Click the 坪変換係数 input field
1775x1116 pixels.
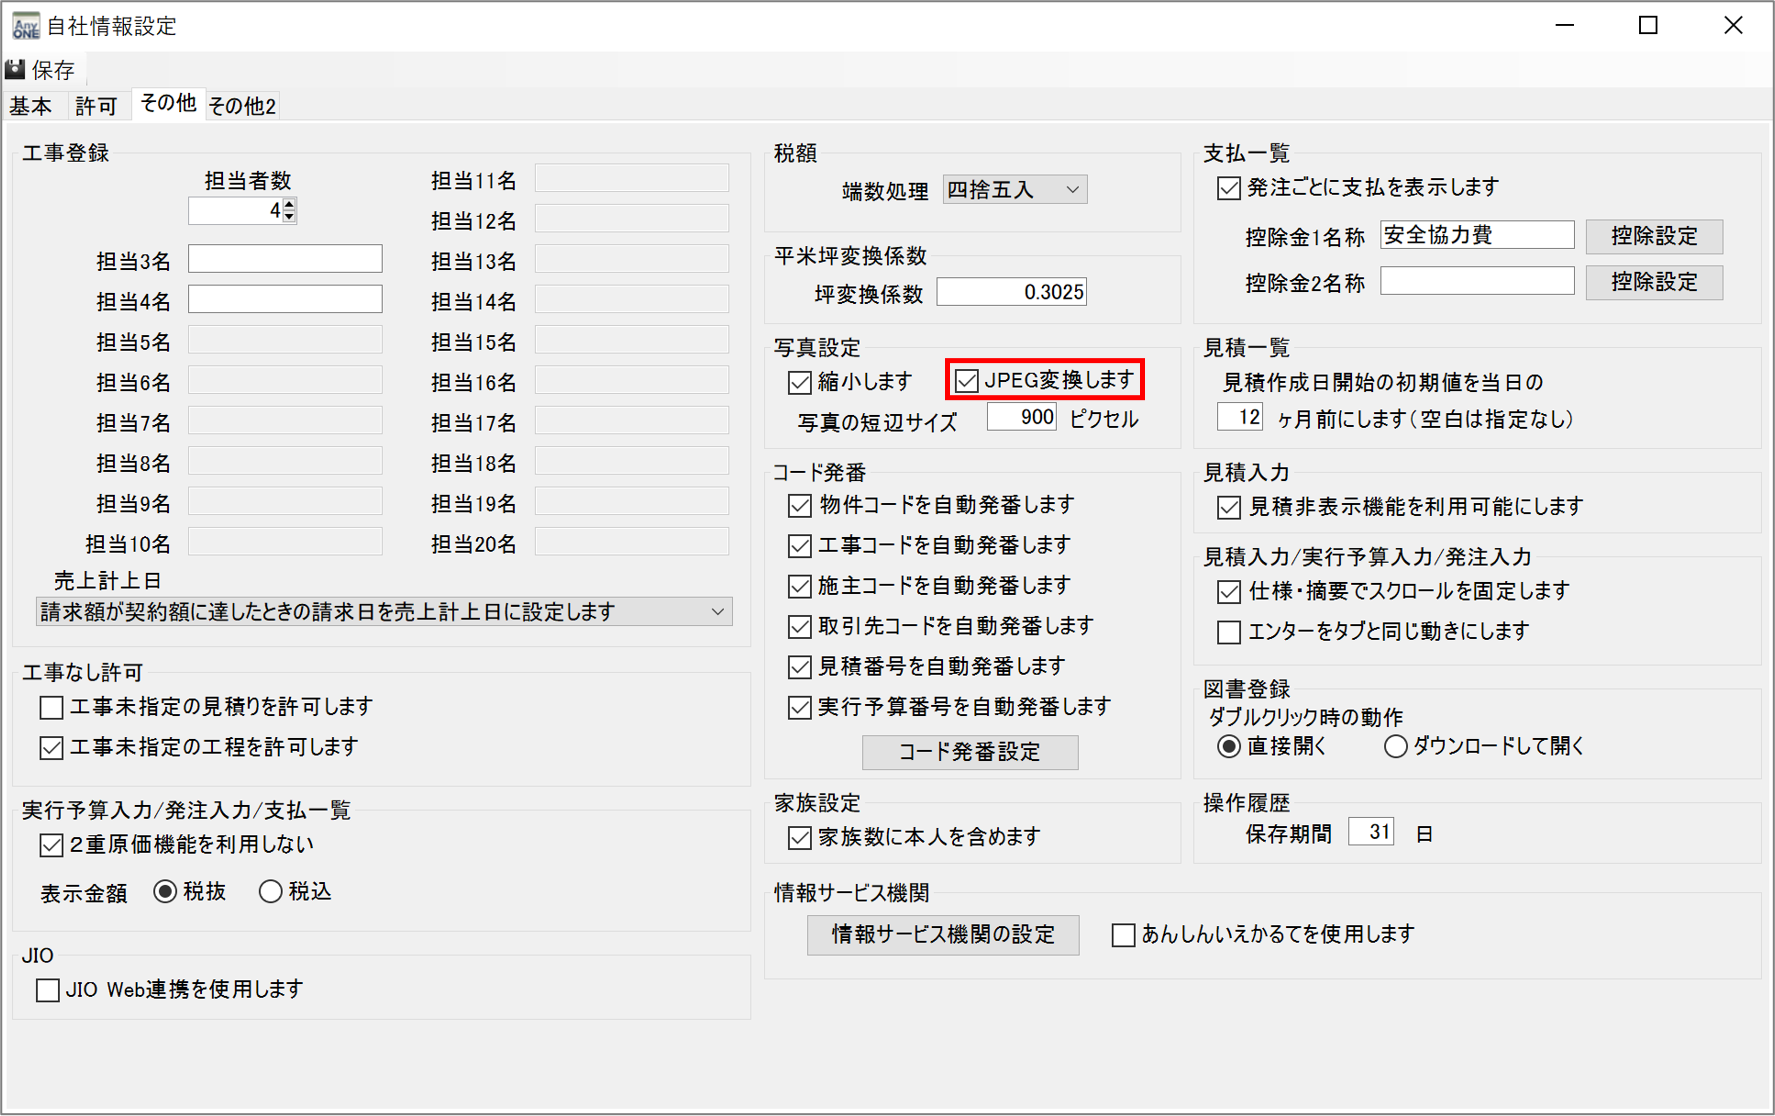[1011, 292]
